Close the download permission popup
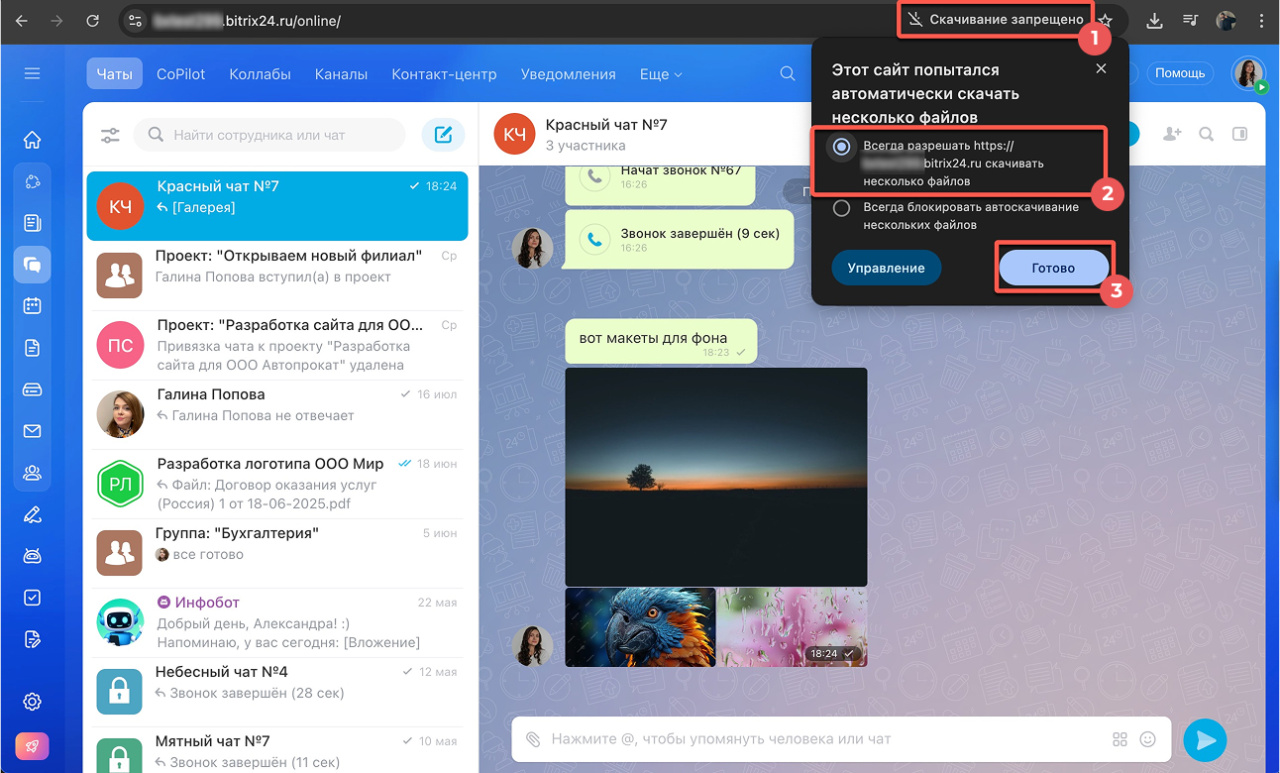Image resolution: width=1280 pixels, height=773 pixels. (x=1101, y=69)
